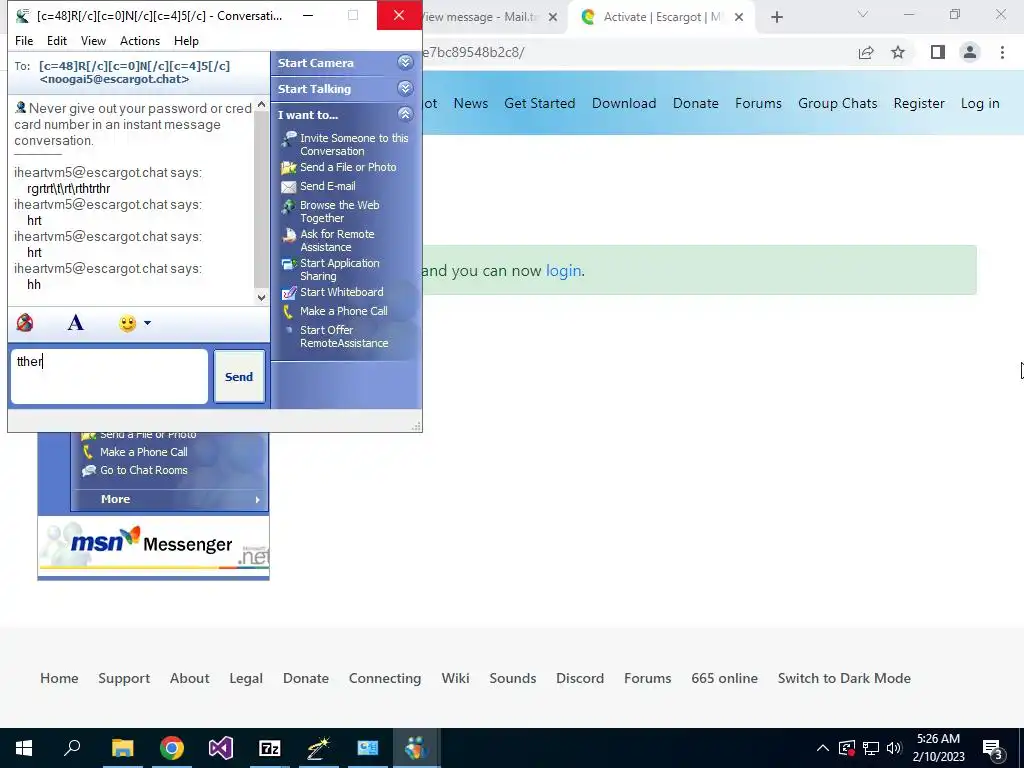Bookmark this page with star icon
Image resolution: width=1024 pixels, height=768 pixels.
[x=898, y=52]
